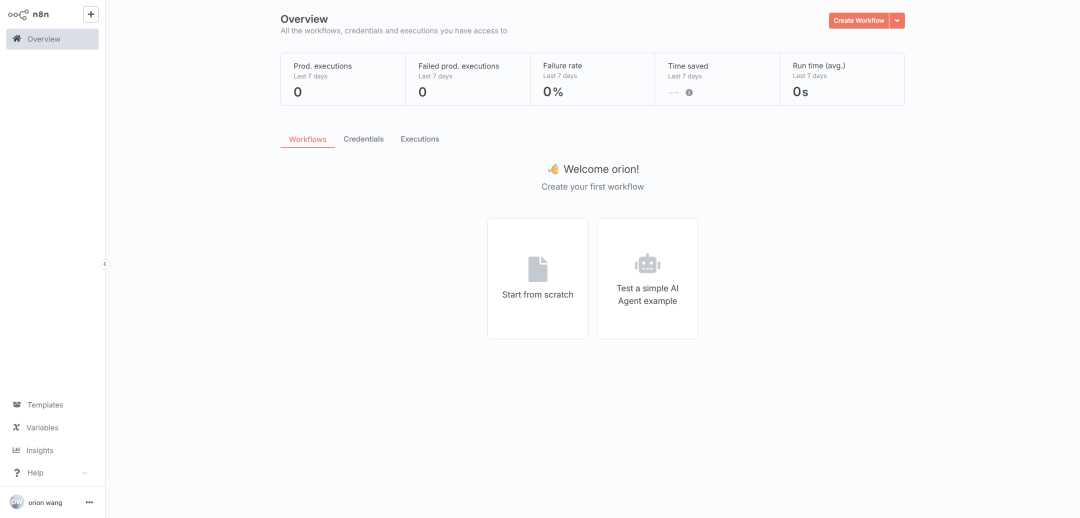Image resolution: width=1080 pixels, height=518 pixels.
Task: Click the n8n logo icon
Action: pyautogui.click(x=18, y=15)
